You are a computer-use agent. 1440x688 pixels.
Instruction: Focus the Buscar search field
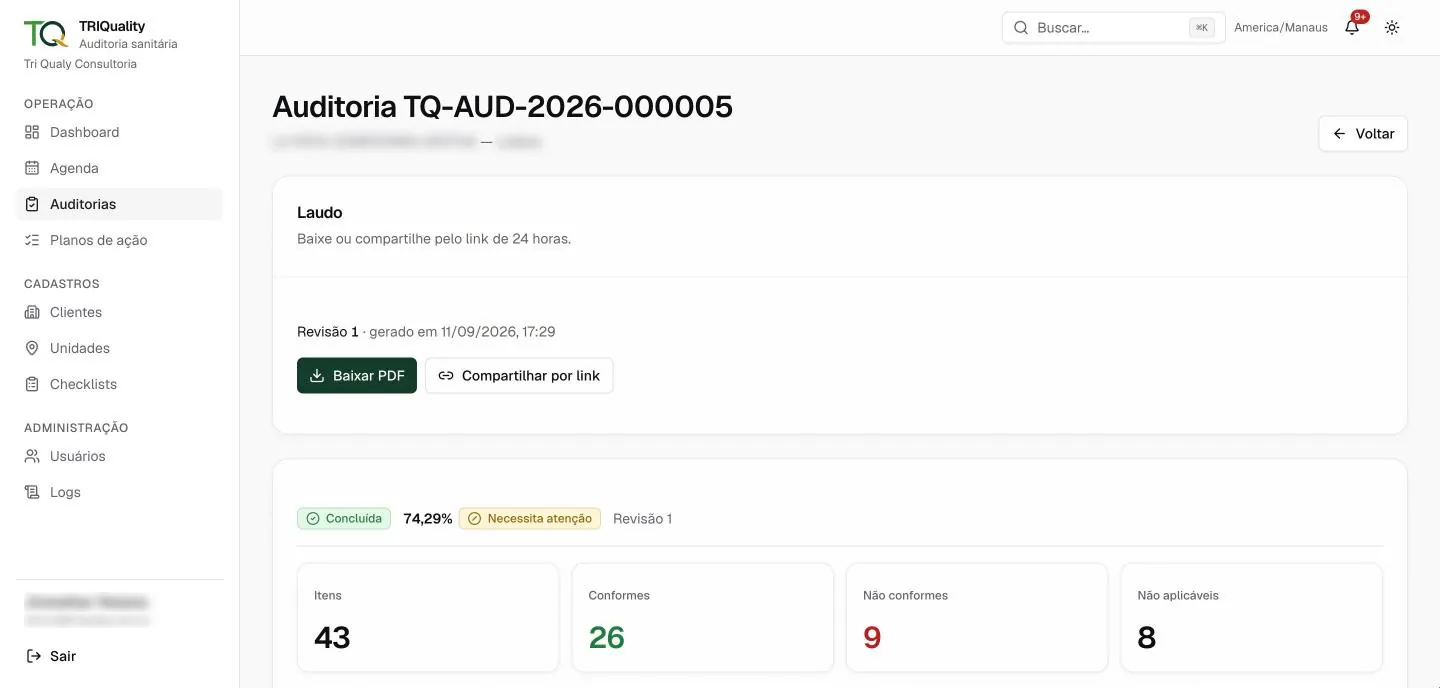(1113, 28)
